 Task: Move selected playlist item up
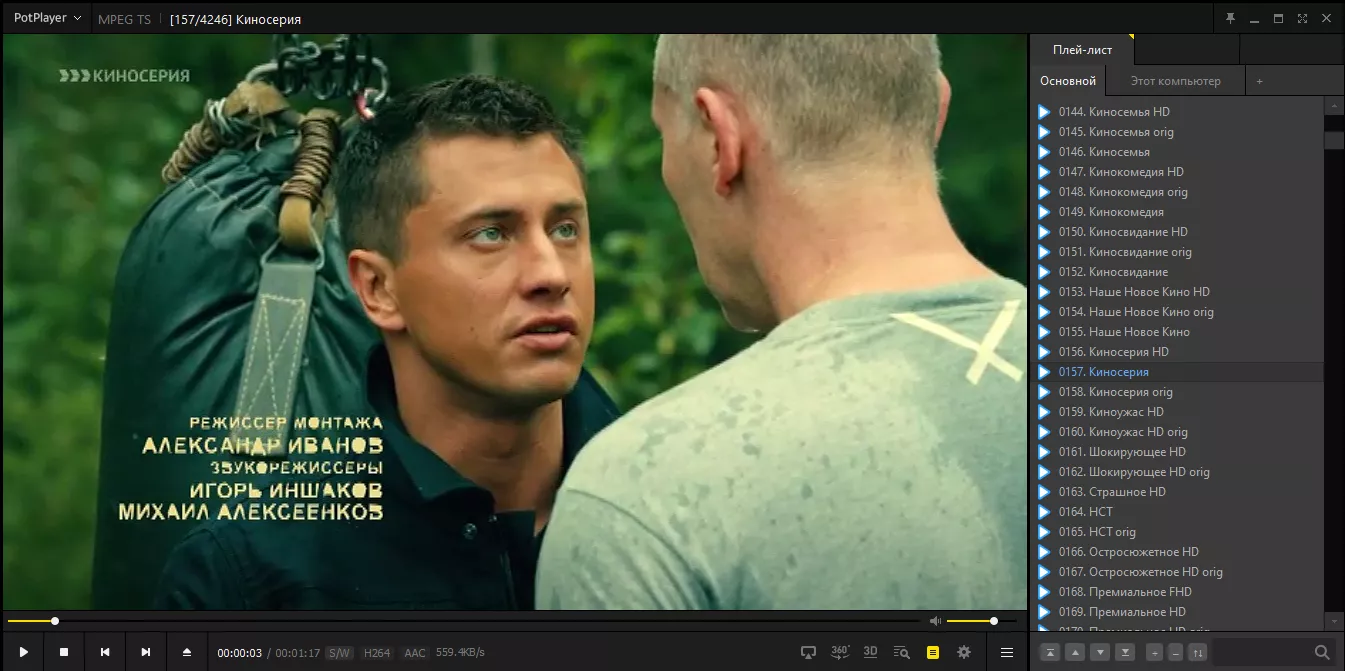click(1075, 652)
